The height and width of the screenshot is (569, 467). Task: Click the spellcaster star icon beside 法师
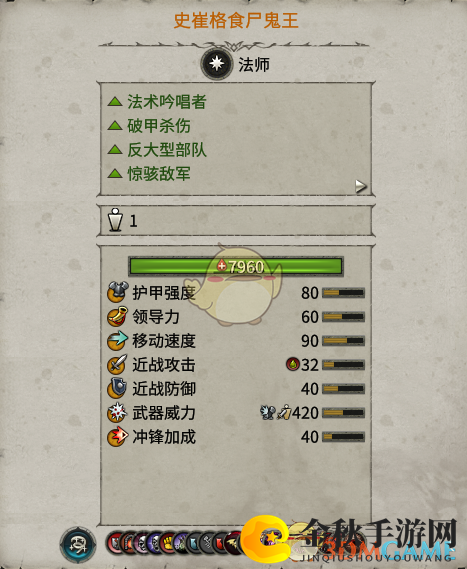[217, 64]
